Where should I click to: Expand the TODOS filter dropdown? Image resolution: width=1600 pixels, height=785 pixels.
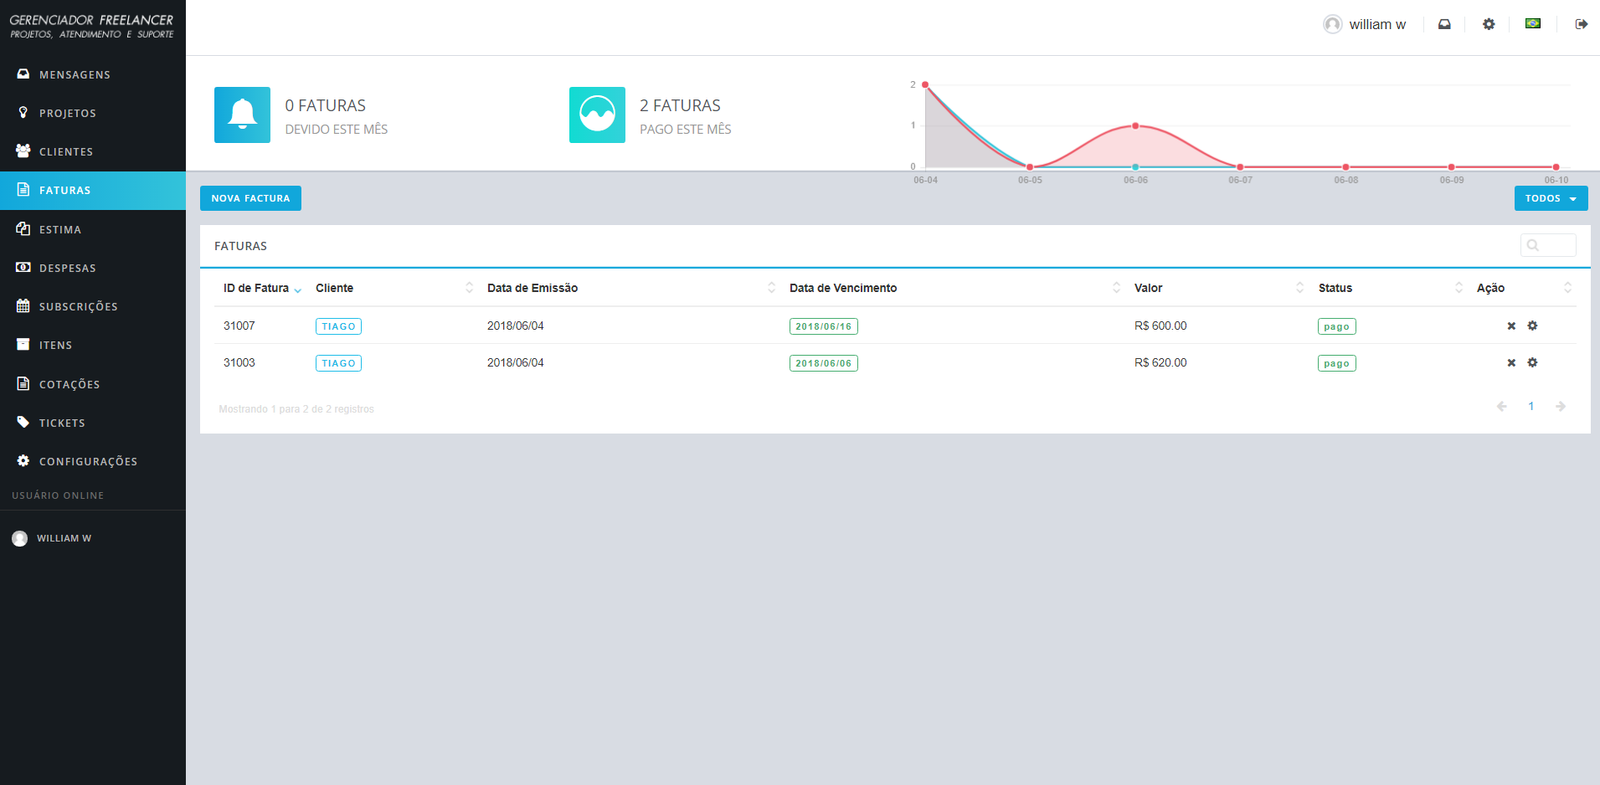pyautogui.click(x=1550, y=198)
